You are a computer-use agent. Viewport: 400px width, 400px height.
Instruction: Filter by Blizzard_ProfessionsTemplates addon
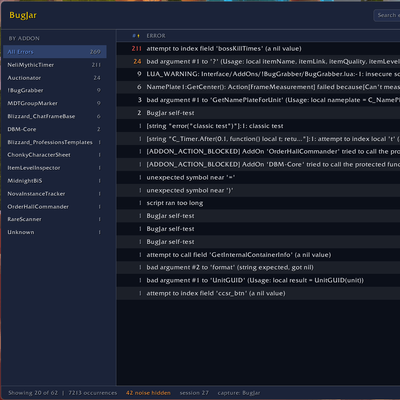[x=55, y=142]
